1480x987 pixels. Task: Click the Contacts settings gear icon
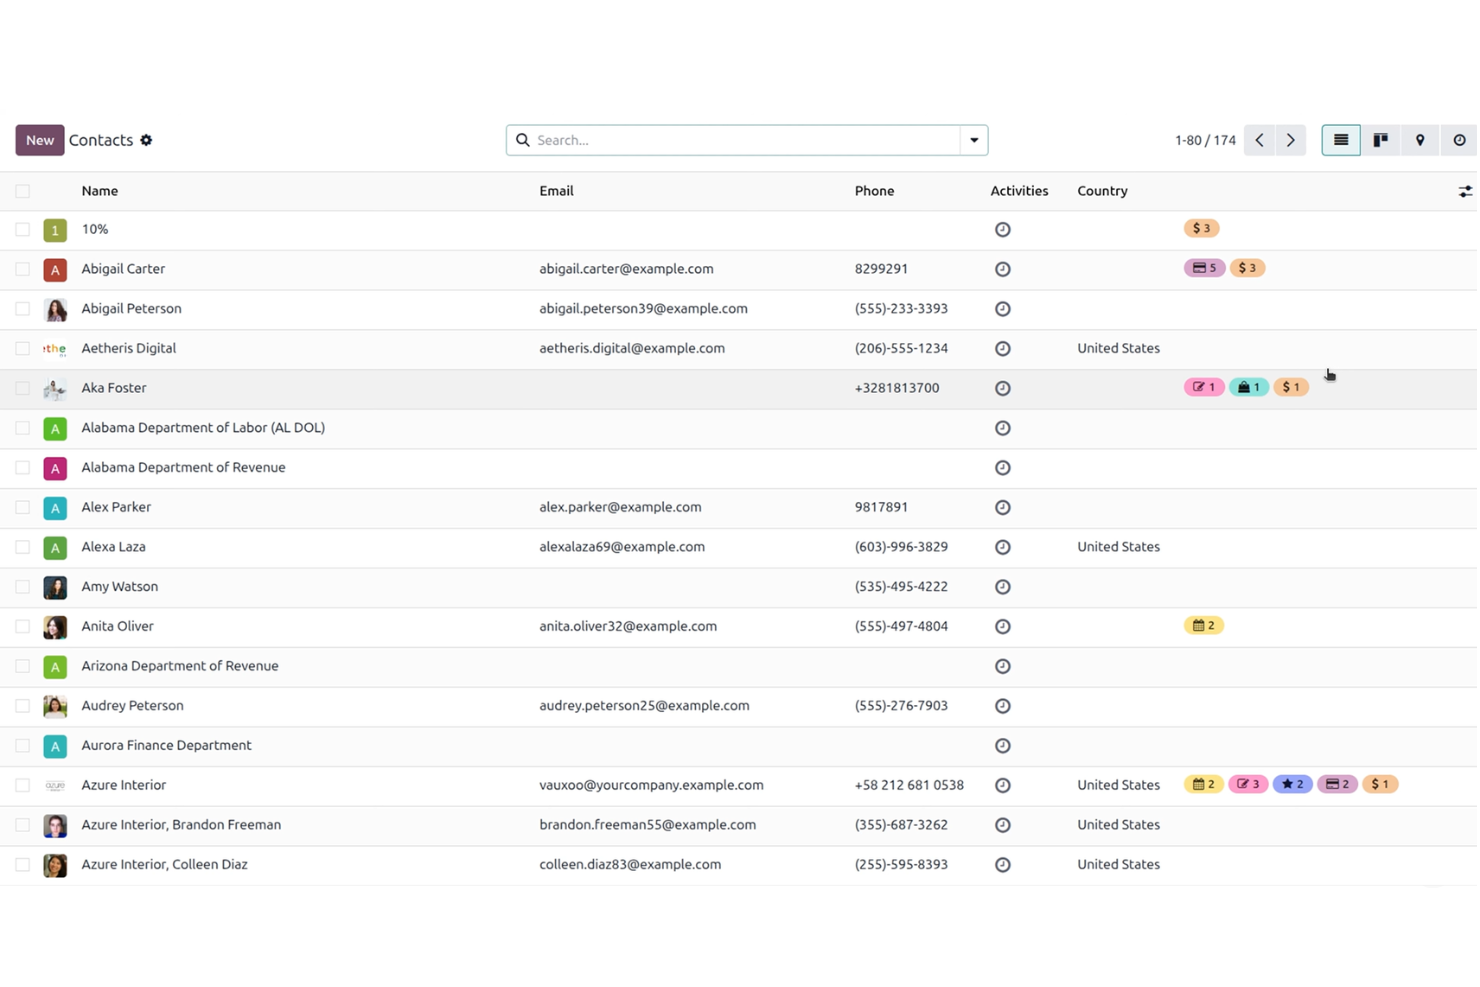pos(146,140)
